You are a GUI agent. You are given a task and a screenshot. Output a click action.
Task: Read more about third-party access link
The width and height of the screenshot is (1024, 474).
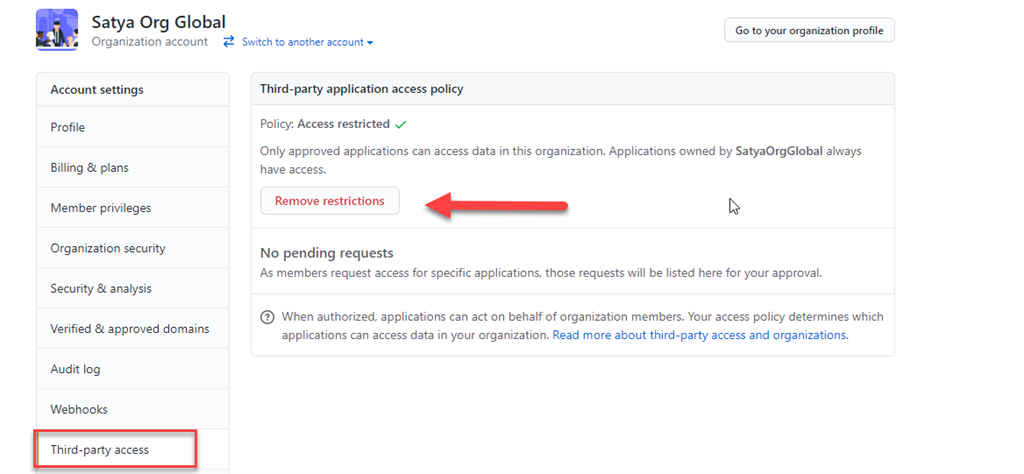pyautogui.click(x=700, y=335)
